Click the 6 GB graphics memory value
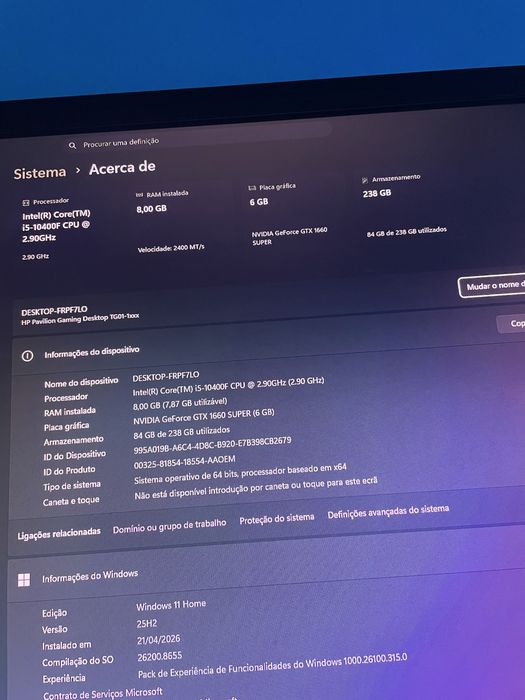 click(x=259, y=202)
